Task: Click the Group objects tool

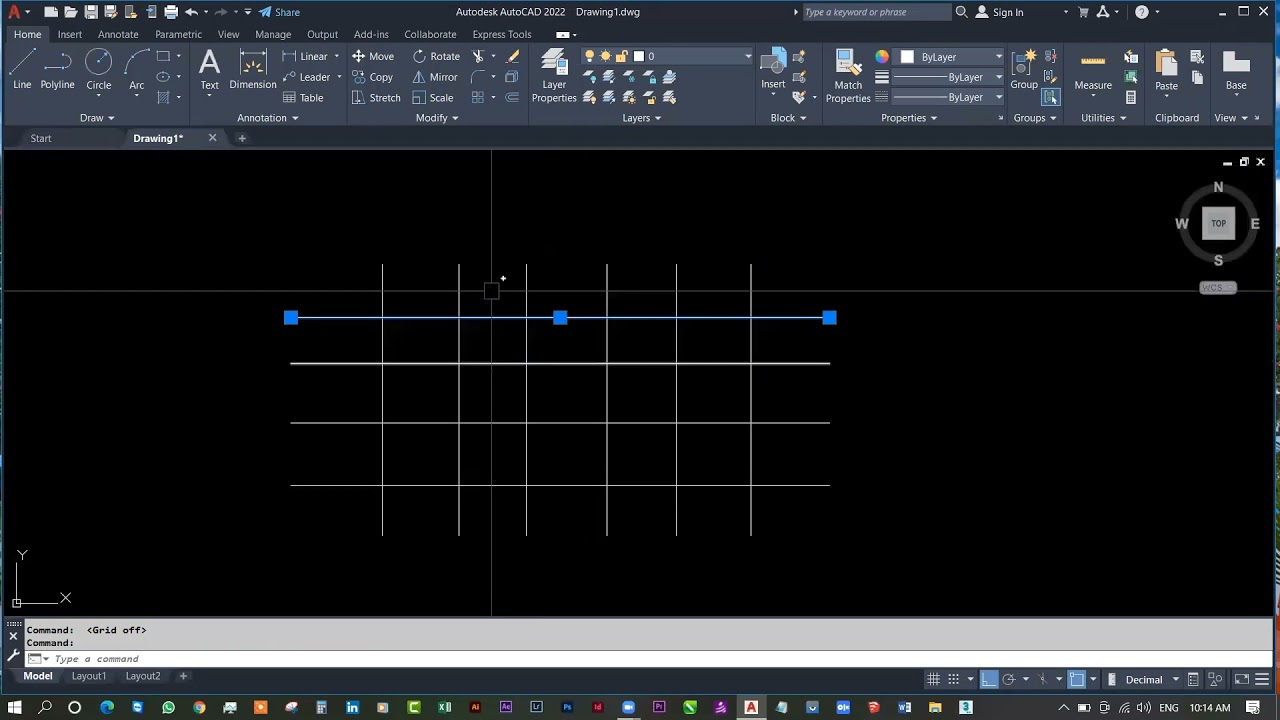Action: click(1024, 70)
